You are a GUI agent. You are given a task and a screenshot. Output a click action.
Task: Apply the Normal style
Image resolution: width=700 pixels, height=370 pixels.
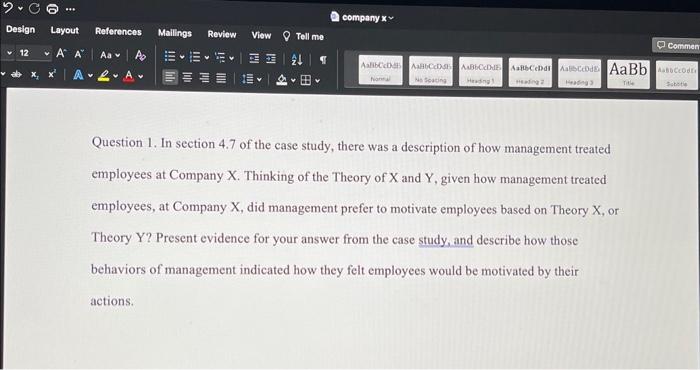pos(380,71)
